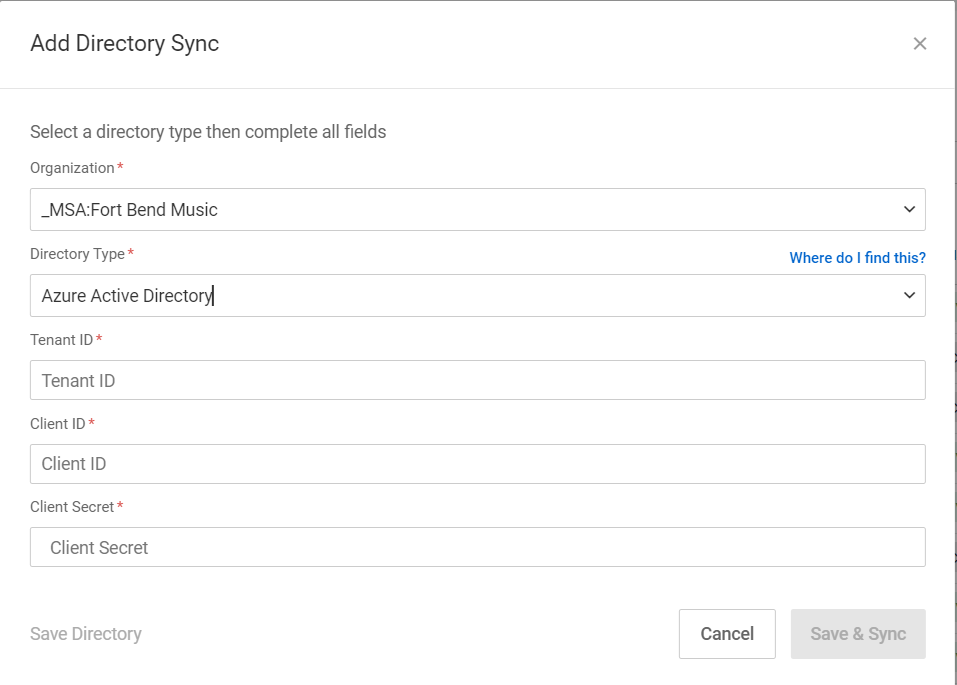
Task: Focus the Tenant ID input field
Action: tap(478, 380)
